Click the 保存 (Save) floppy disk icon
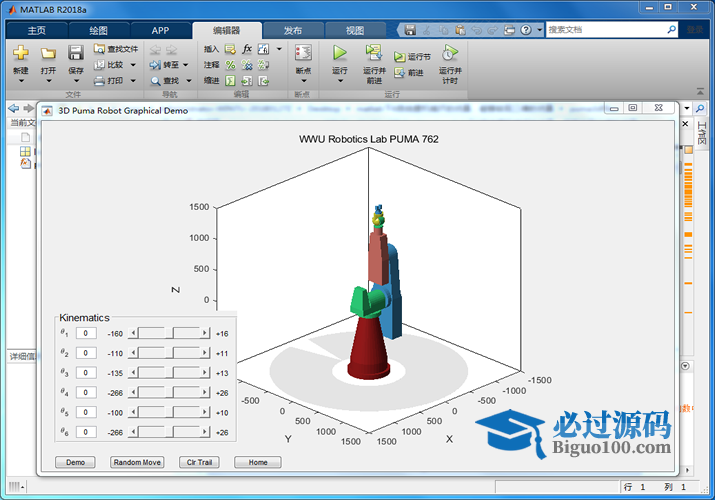This screenshot has height=500, width=715. tap(75, 53)
